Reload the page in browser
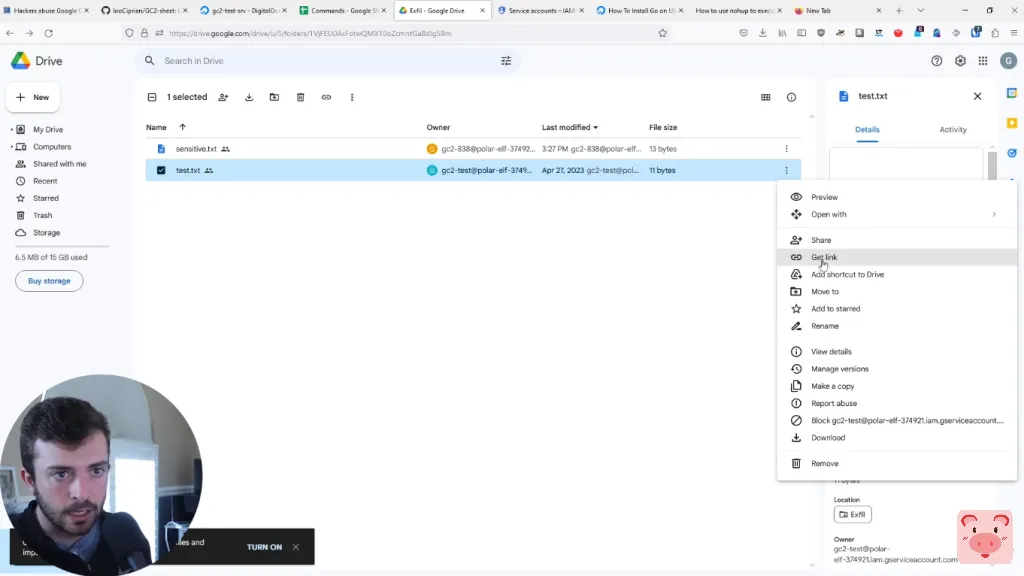Viewport: 1024px width, 576px height. tap(48, 33)
